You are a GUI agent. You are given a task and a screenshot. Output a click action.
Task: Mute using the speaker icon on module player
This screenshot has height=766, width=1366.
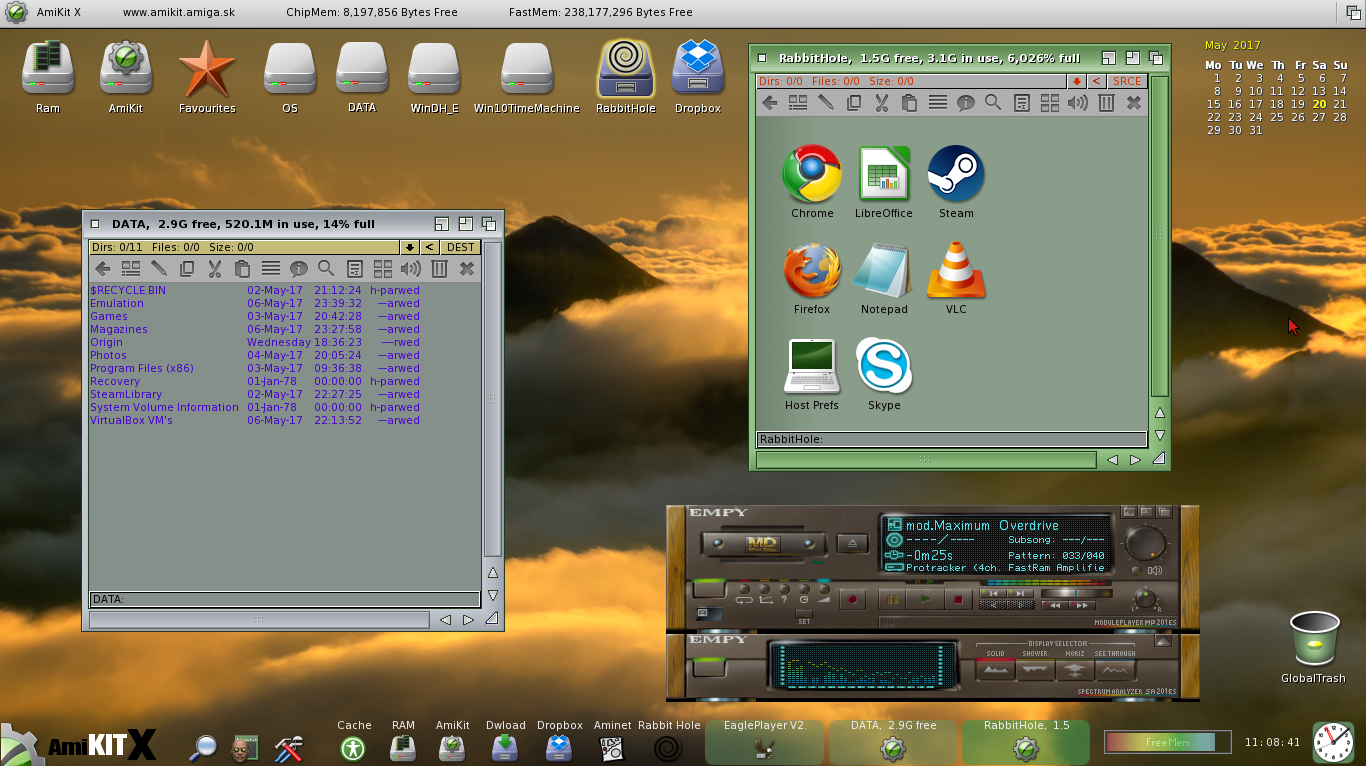(1155, 570)
